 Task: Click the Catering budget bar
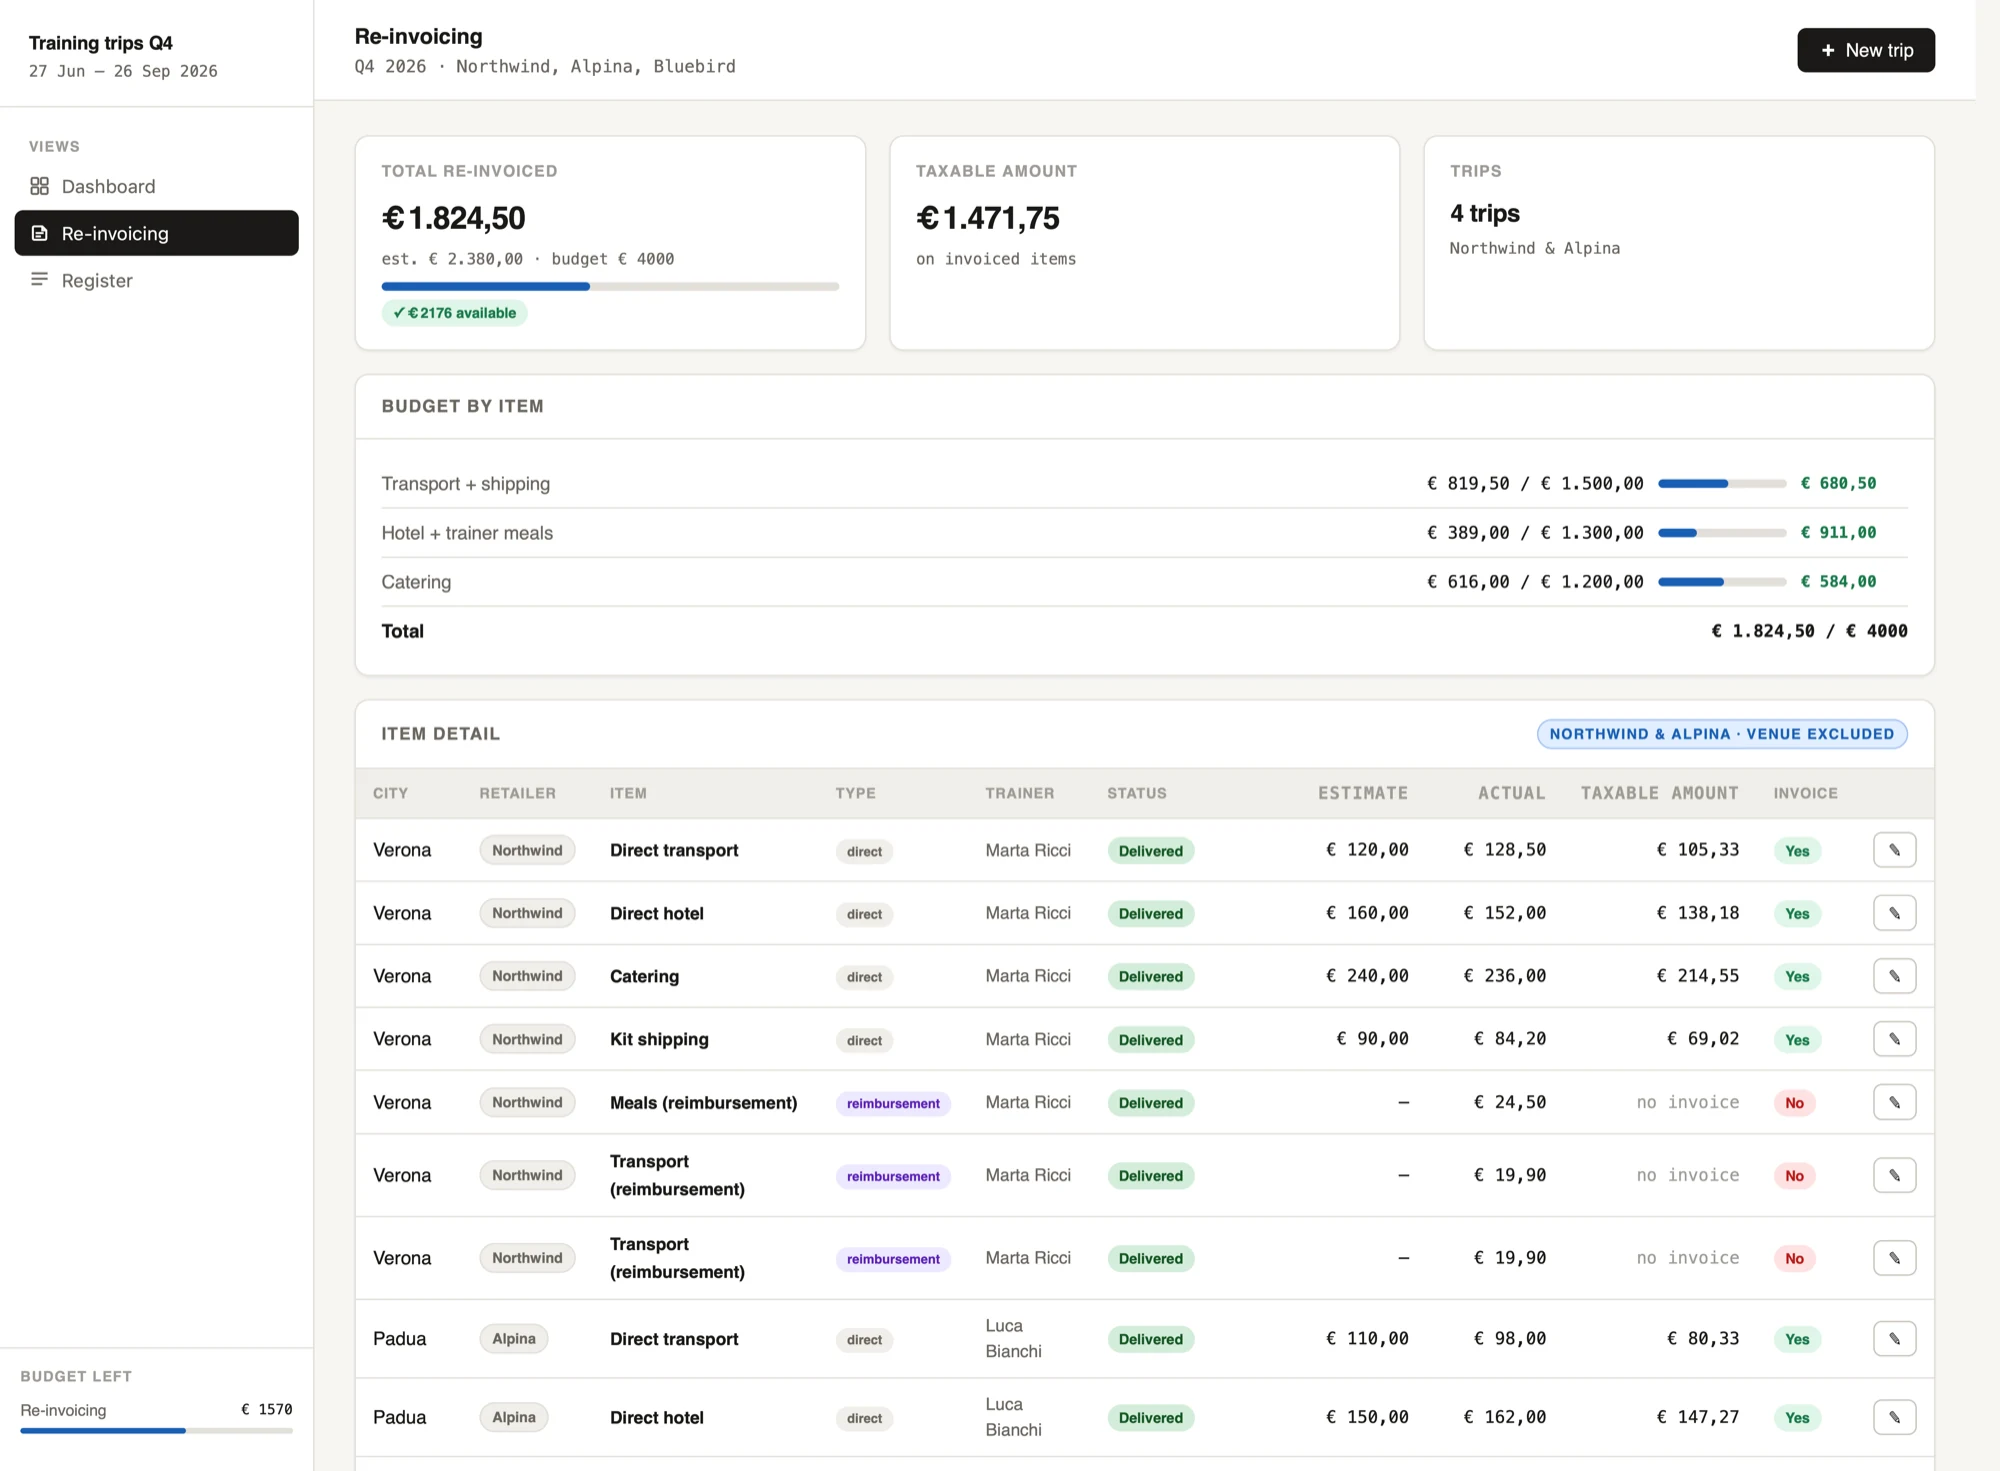(x=1722, y=582)
